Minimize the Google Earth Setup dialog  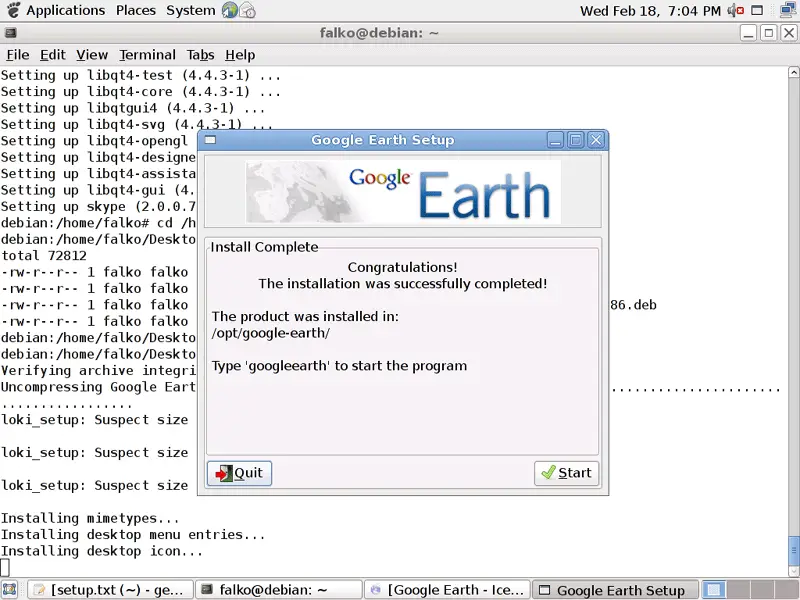556,140
